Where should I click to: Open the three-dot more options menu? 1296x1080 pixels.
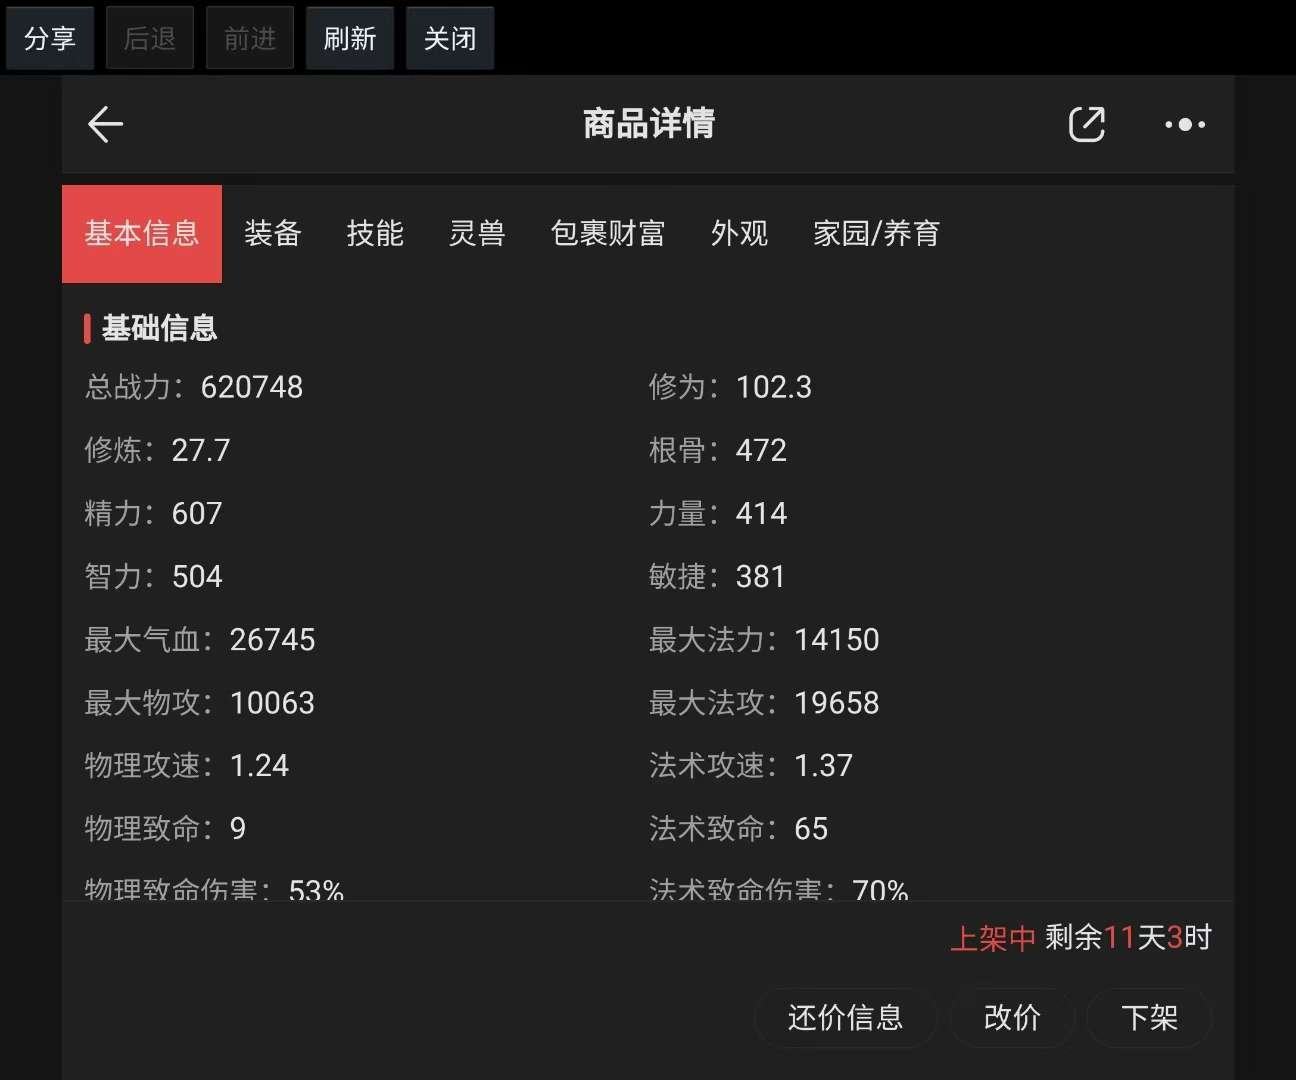point(1184,124)
